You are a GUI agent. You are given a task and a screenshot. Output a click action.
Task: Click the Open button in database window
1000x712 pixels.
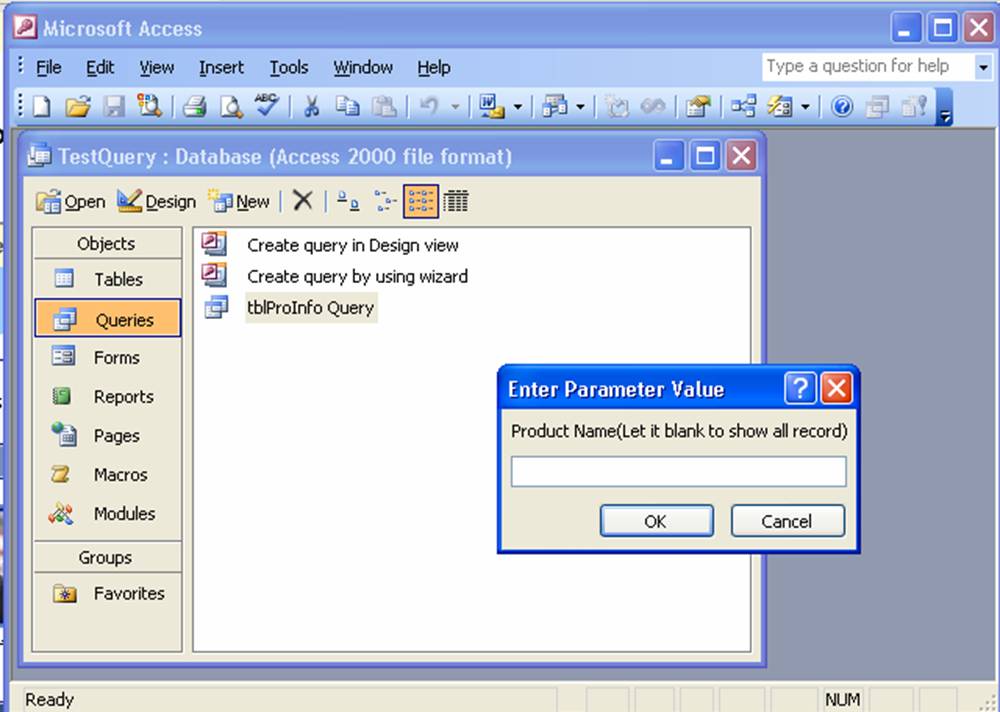coord(71,202)
